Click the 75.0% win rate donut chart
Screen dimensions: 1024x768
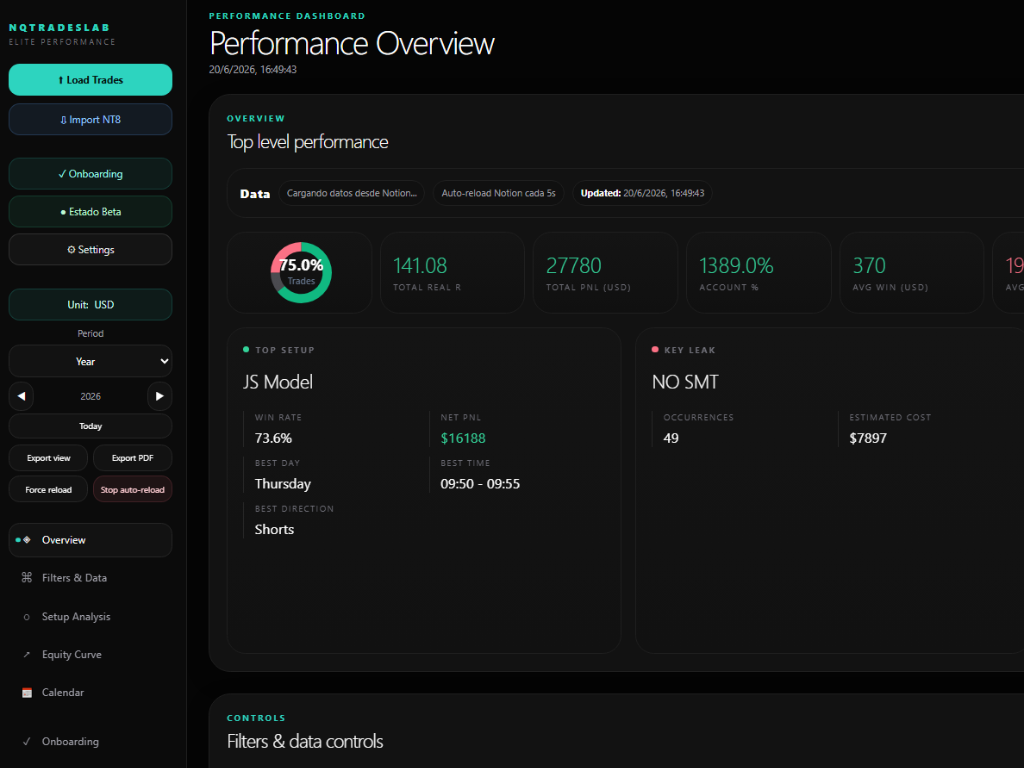click(301, 272)
